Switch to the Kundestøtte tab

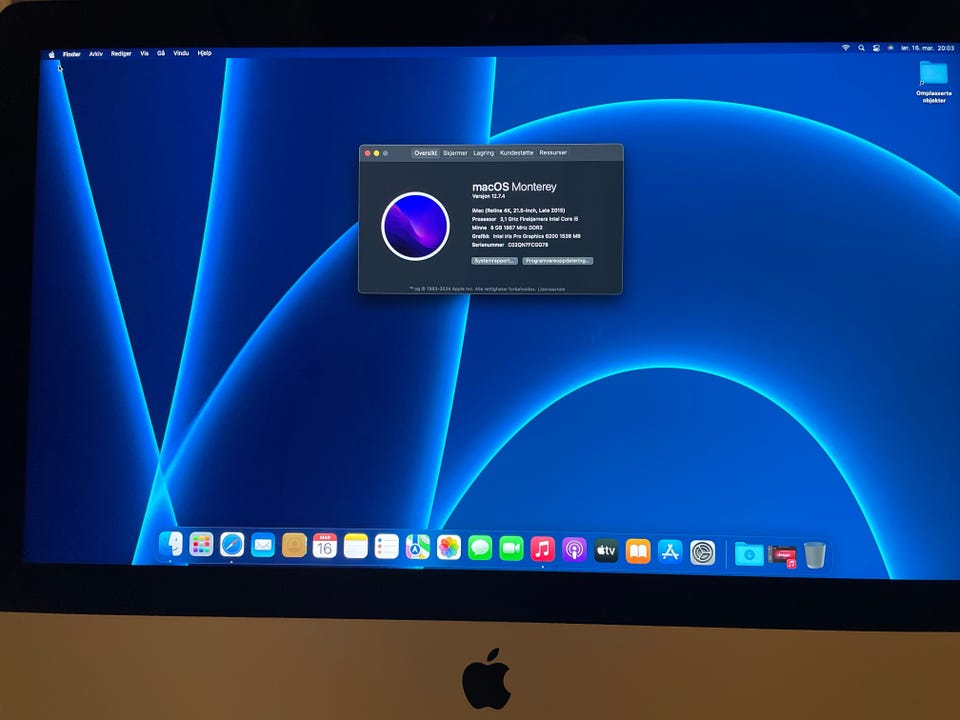(517, 152)
